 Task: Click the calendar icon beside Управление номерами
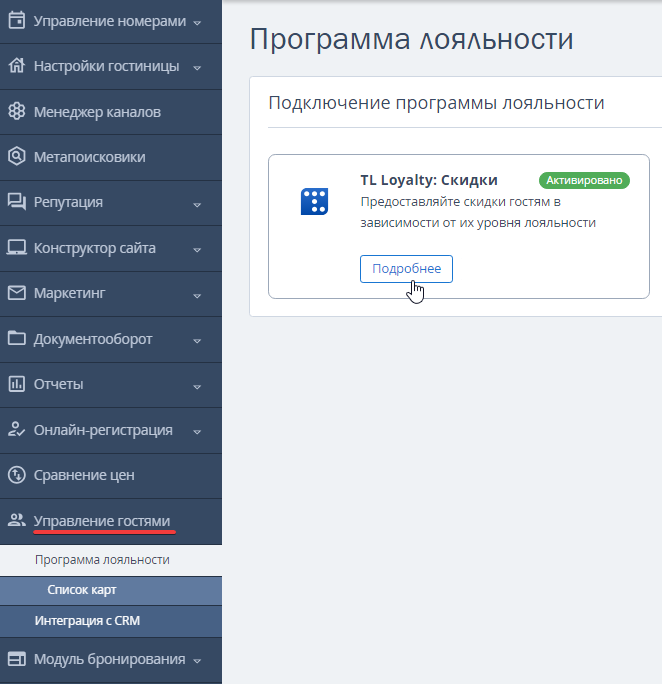[17, 20]
